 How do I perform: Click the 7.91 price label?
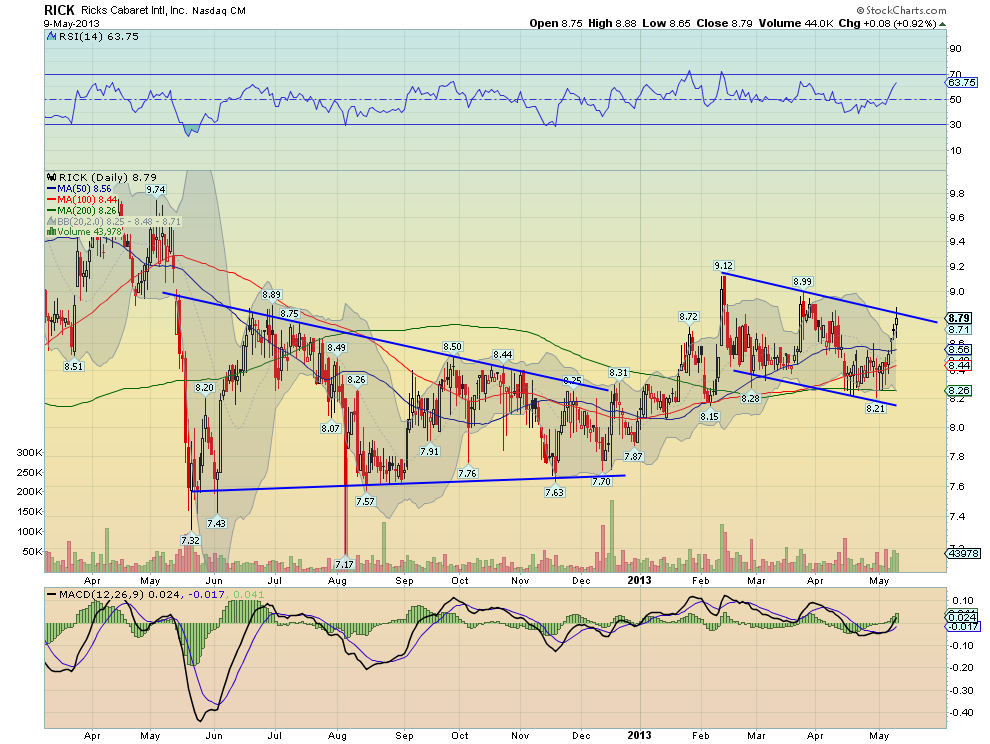tap(429, 452)
